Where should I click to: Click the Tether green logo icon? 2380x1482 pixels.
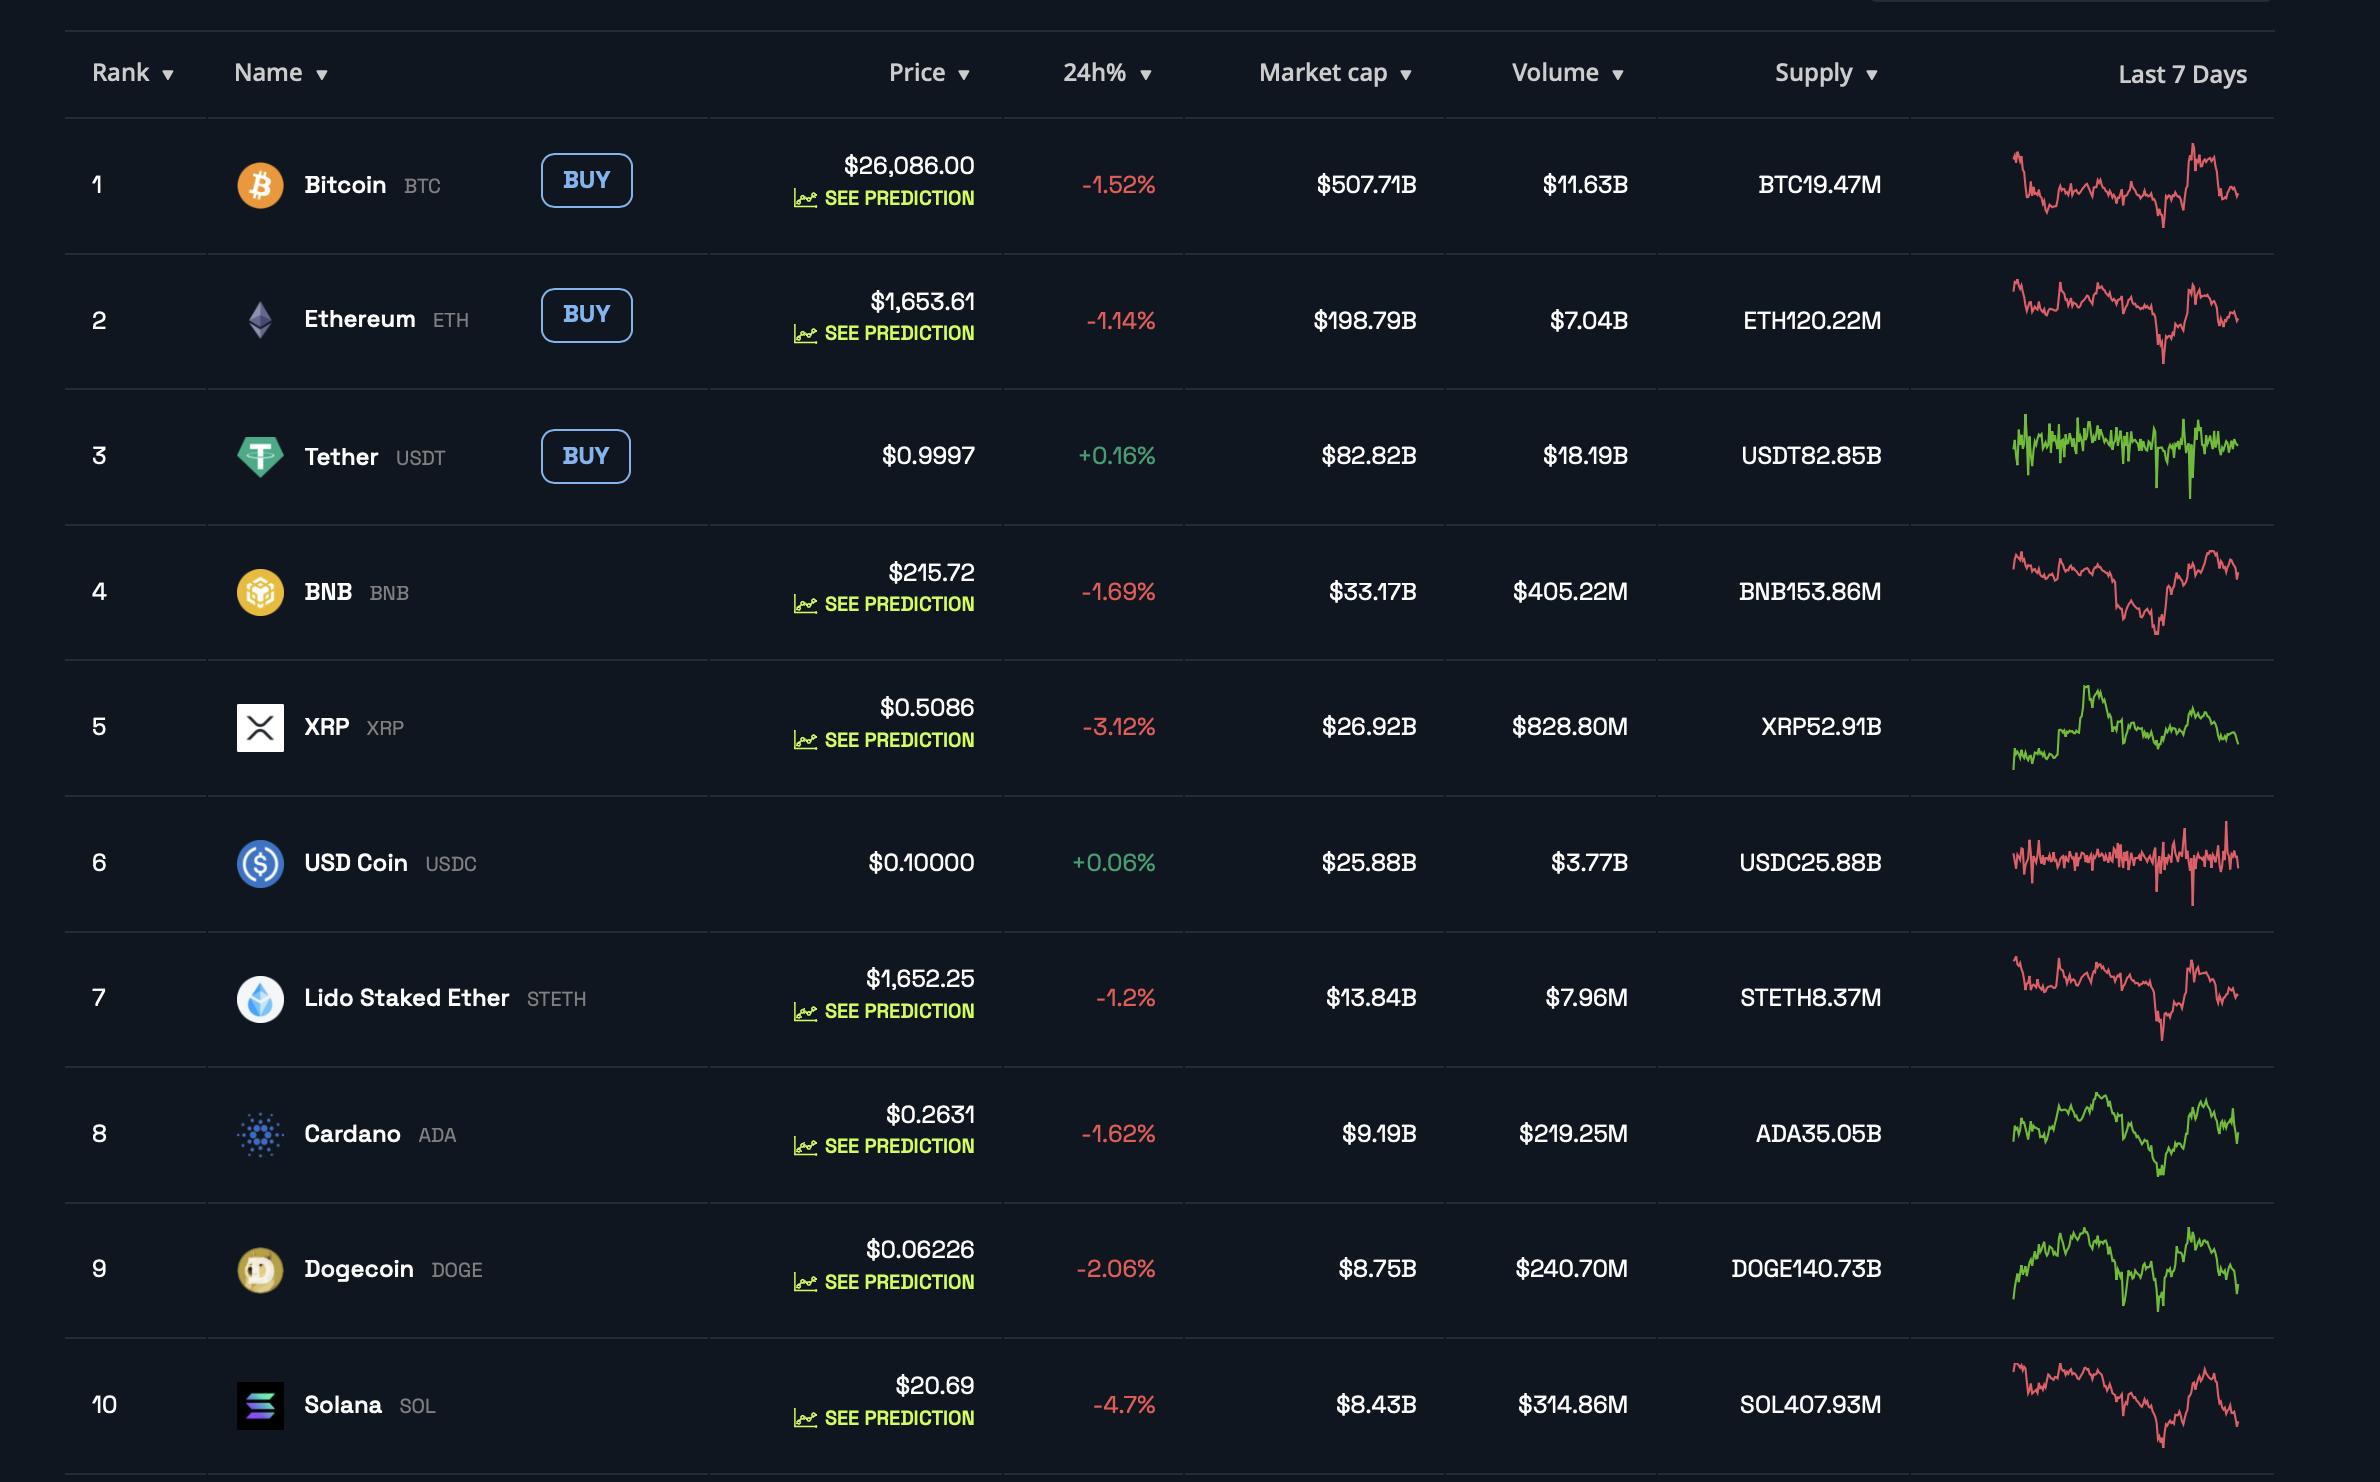point(260,456)
